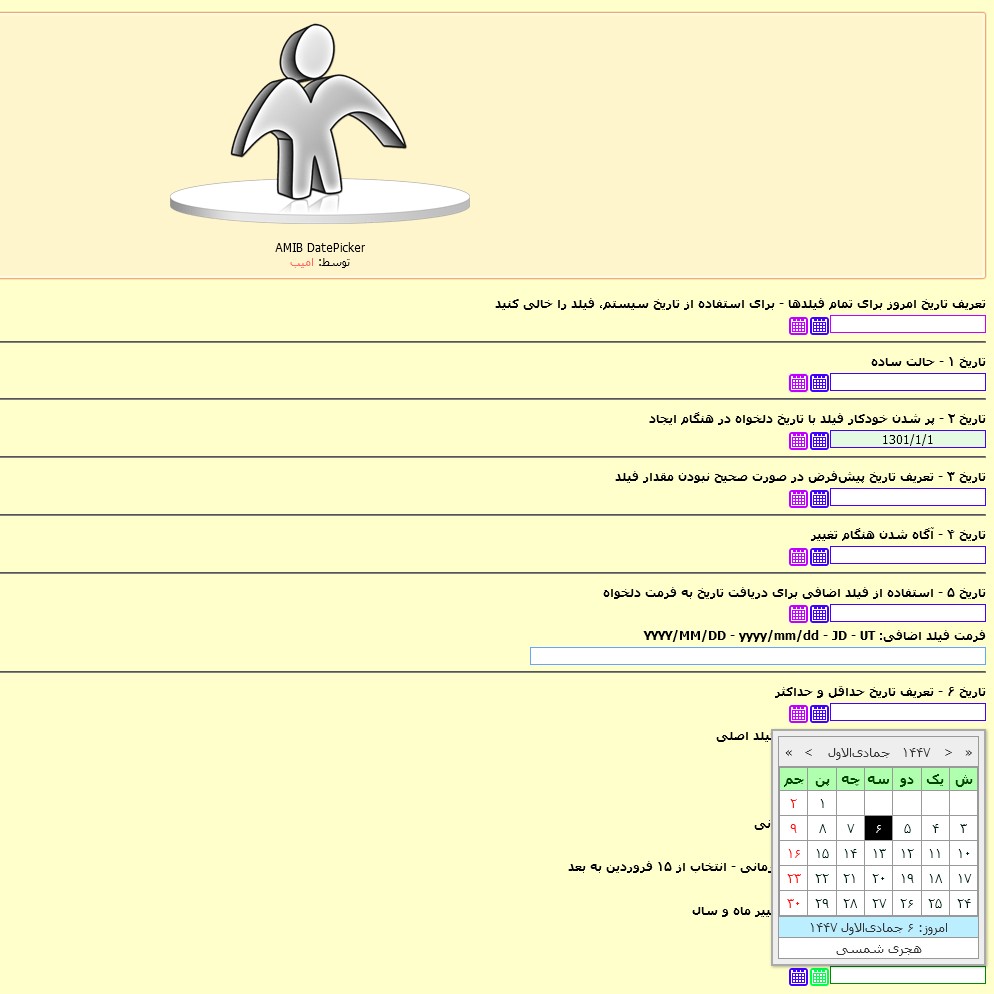This screenshot has width=994, height=994.
Task: Click the header "جمادی‌الاول ۱۴۴۷" in the picker
Action: (x=880, y=752)
